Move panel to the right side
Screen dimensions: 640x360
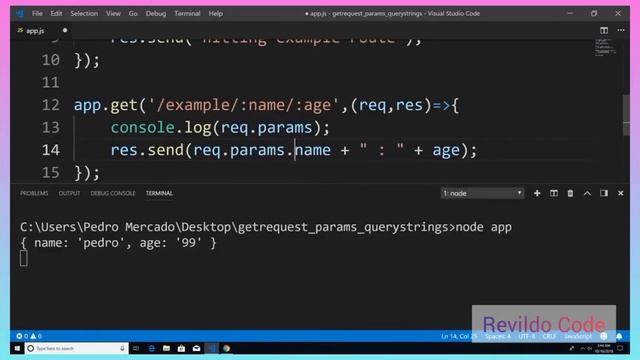tap(604, 193)
